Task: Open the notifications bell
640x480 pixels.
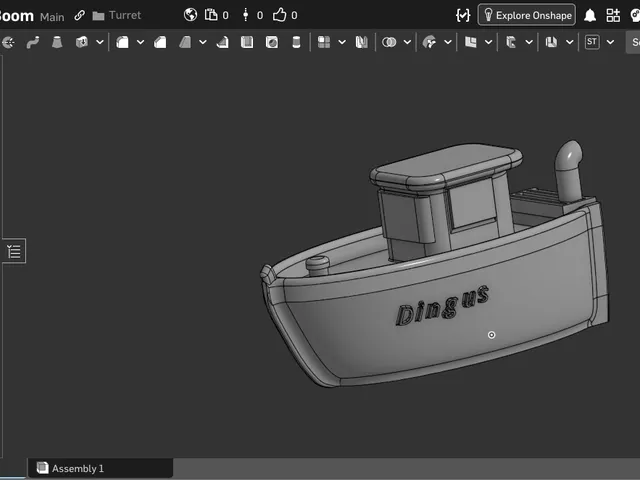Action: tap(590, 16)
